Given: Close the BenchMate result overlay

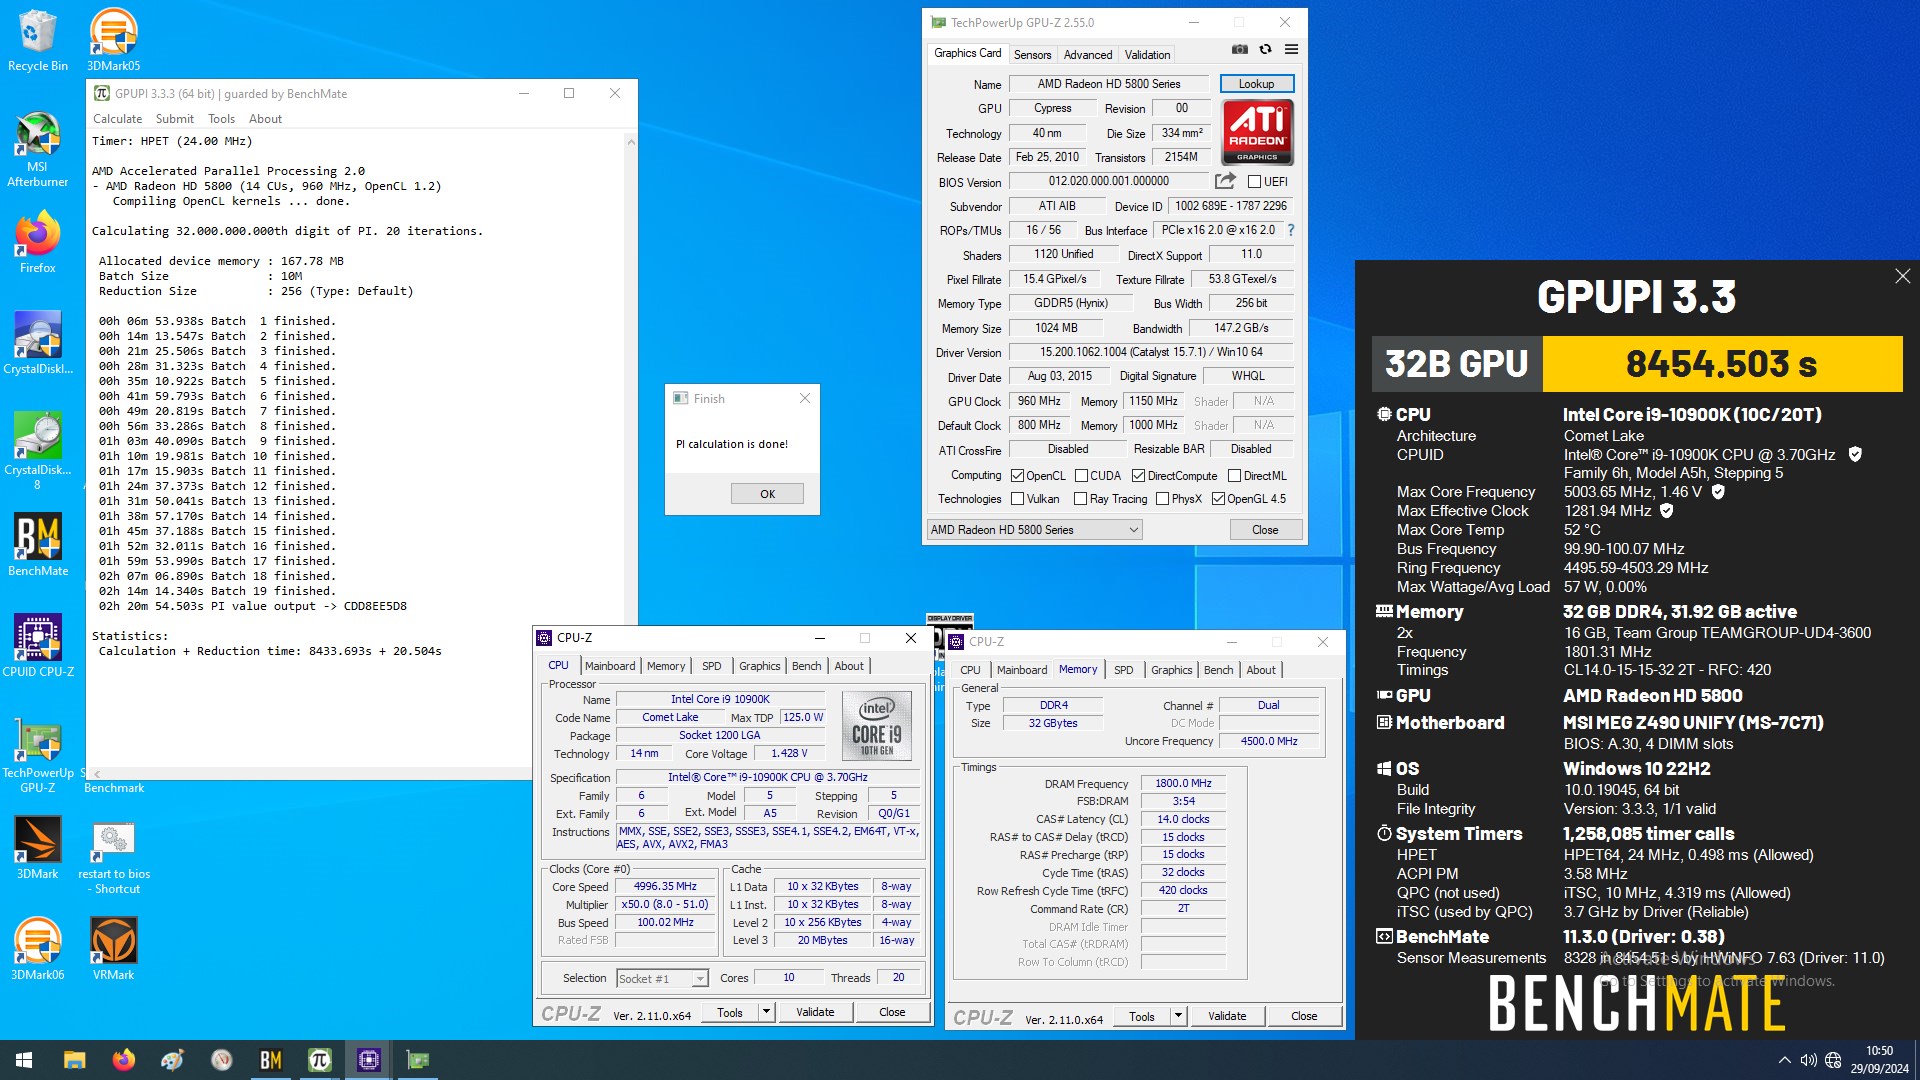Looking at the screenshot, I should (x=1902, y=277).
